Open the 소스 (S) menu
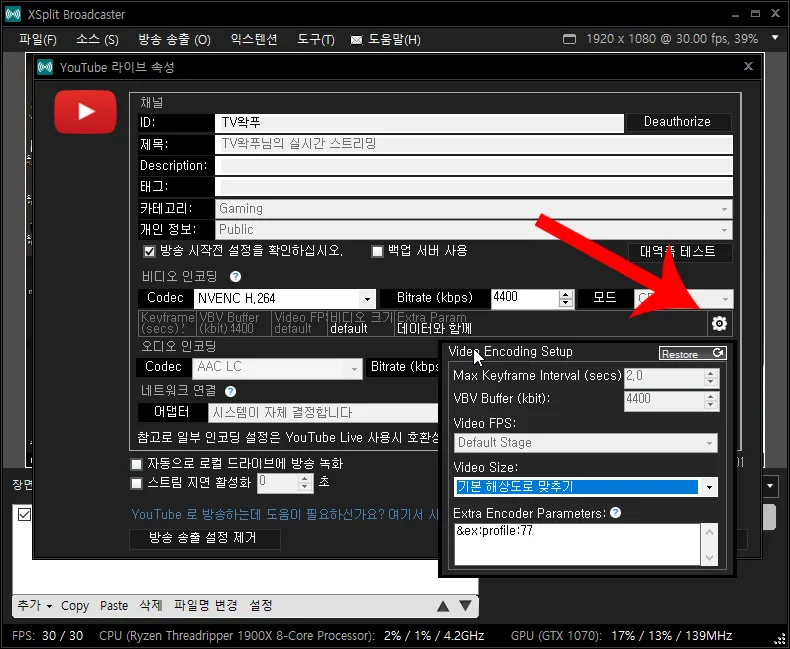 [x=97, y=39]
